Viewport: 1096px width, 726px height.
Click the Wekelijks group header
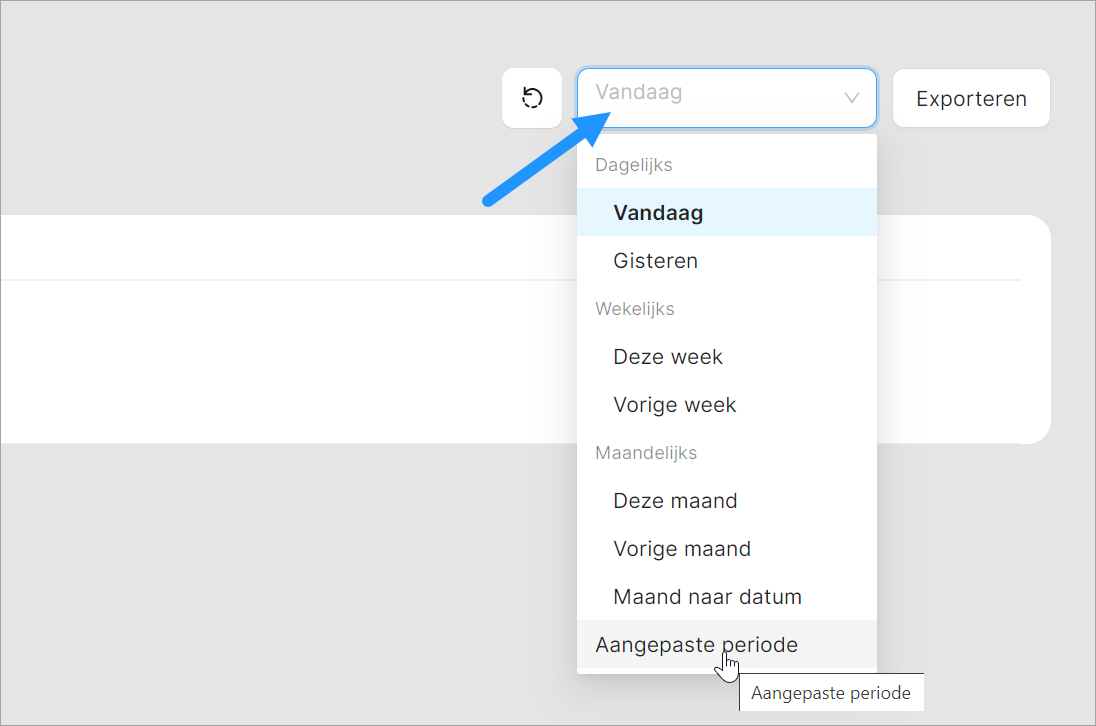[x=635, y=309]
